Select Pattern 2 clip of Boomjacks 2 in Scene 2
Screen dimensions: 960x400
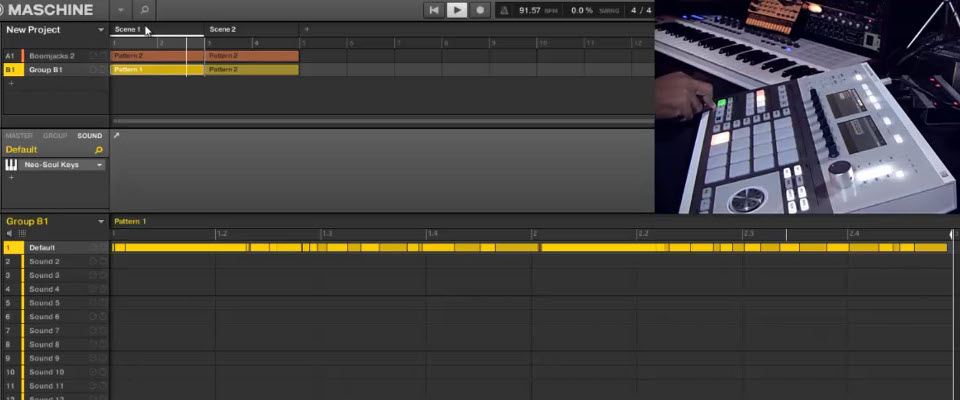(252, 56)
